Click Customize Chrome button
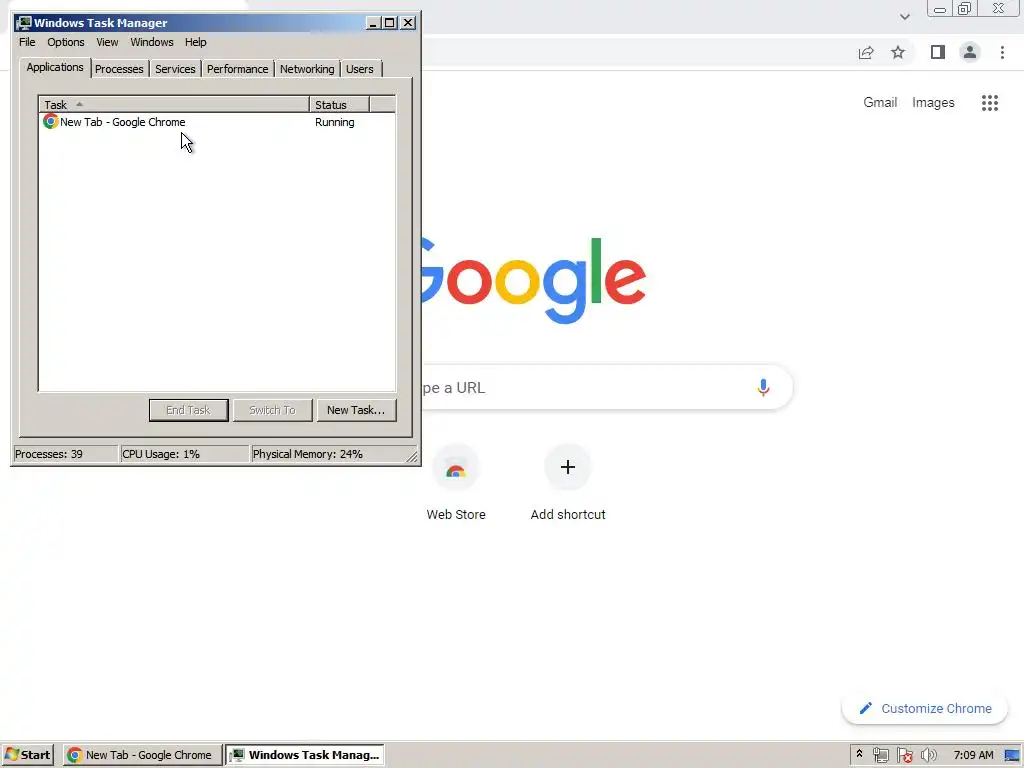1024x768 pixels. click(925, 709)
